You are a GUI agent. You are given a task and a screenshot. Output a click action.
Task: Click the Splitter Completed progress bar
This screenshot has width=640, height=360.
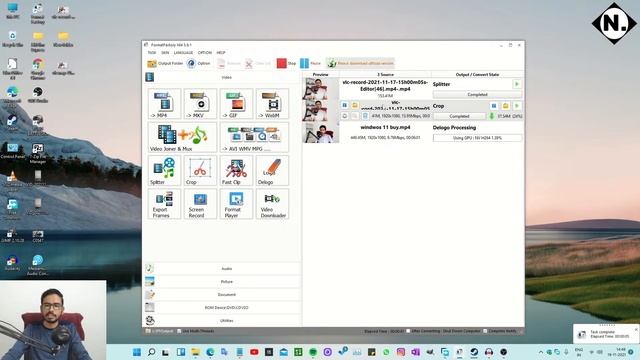477,94
